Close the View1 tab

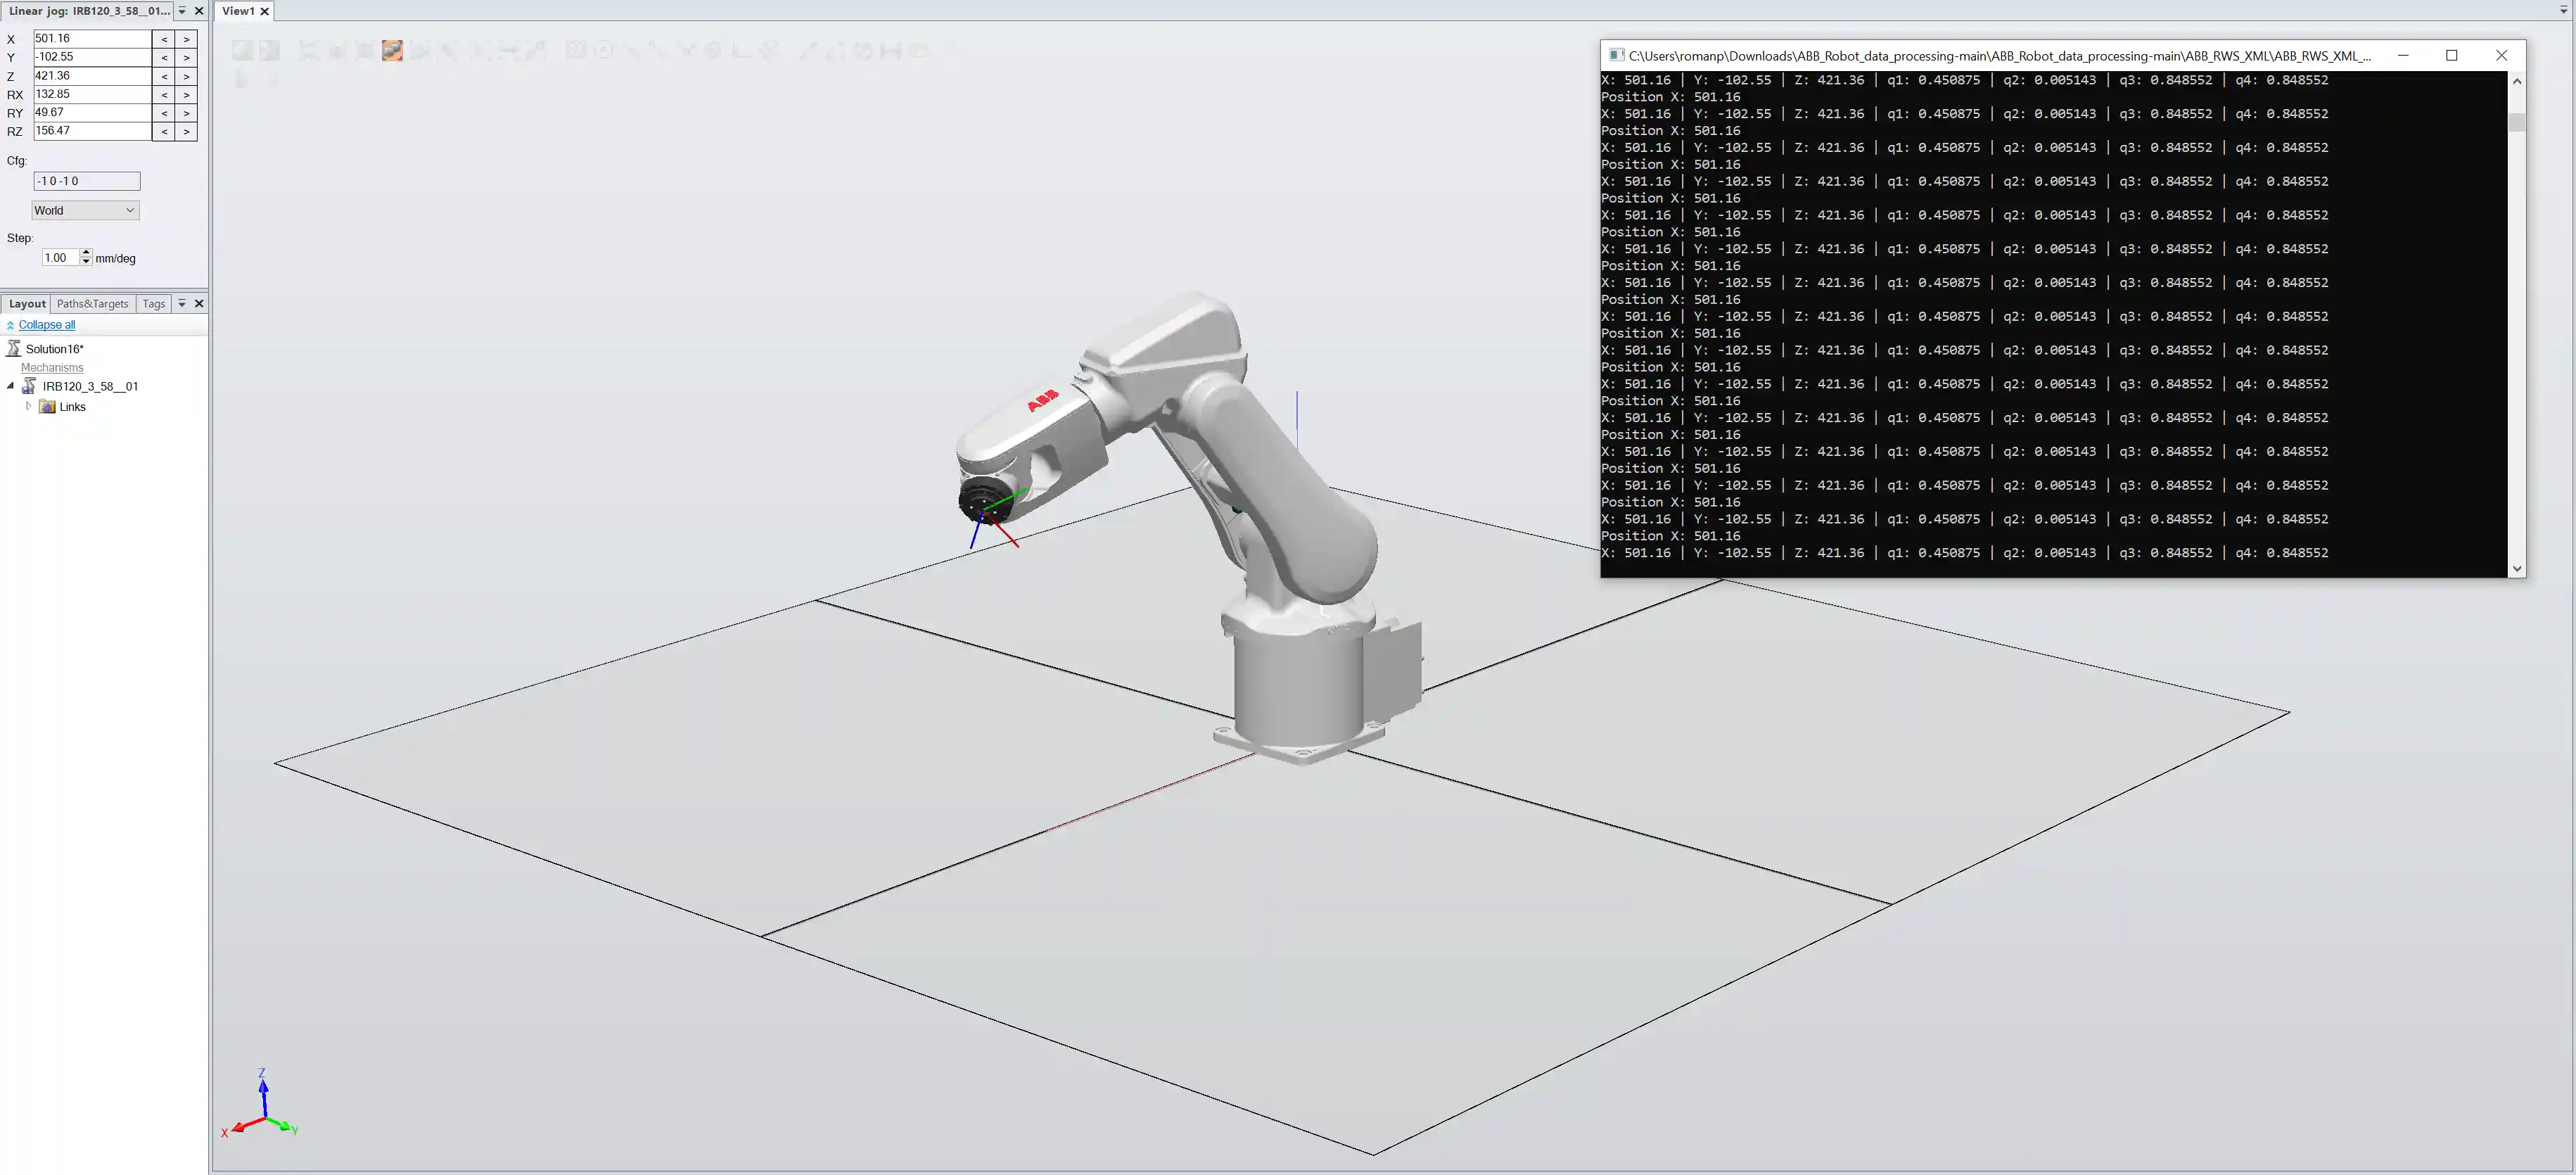click(x=265, y=11)
